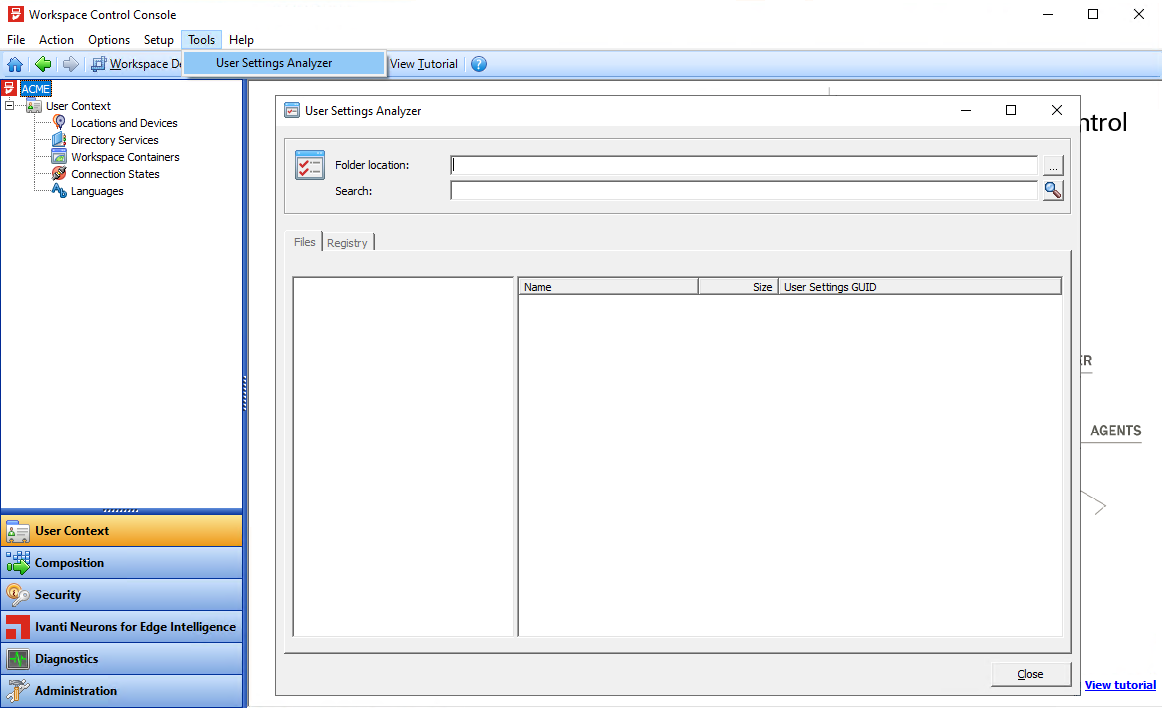Image resolution: width=1162 pixels, height=708 pixels.
Task: Click the Diagnostics monitor icon
Action: 18,658
